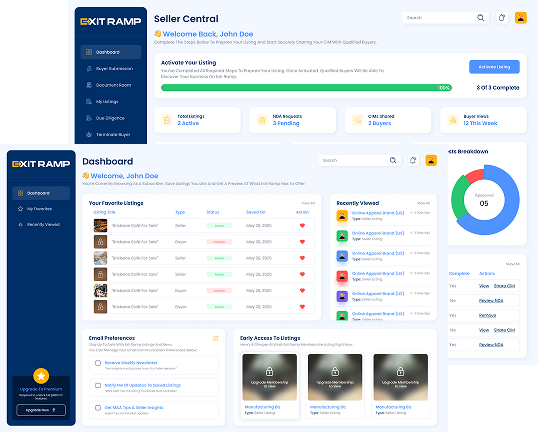Image resolution: width=538 pixels, height=432 pixels.
Task: Click View All above the Seller Central actions table
Action: [x=513, y=264]
